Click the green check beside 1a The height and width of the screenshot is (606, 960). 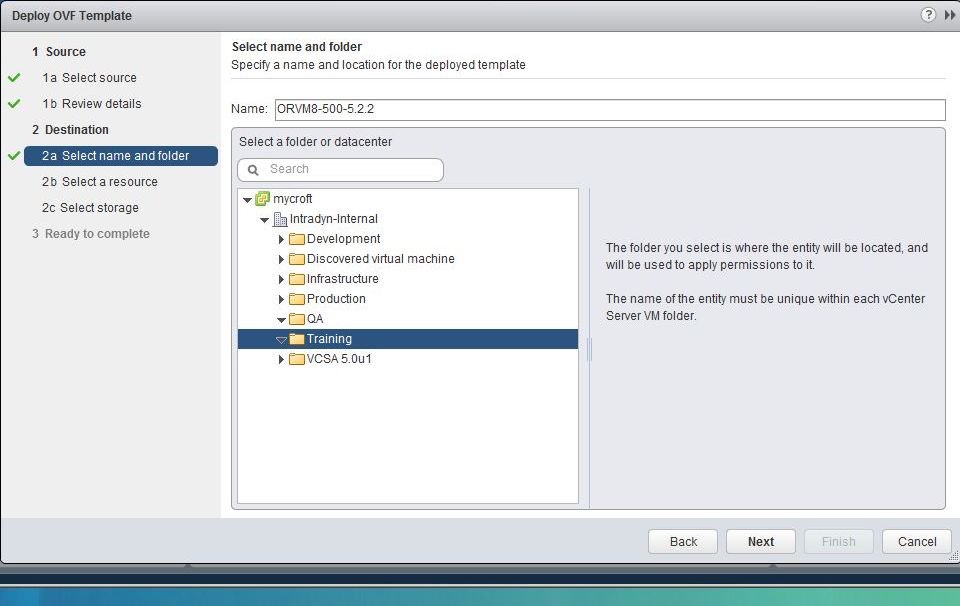(14, 78)
